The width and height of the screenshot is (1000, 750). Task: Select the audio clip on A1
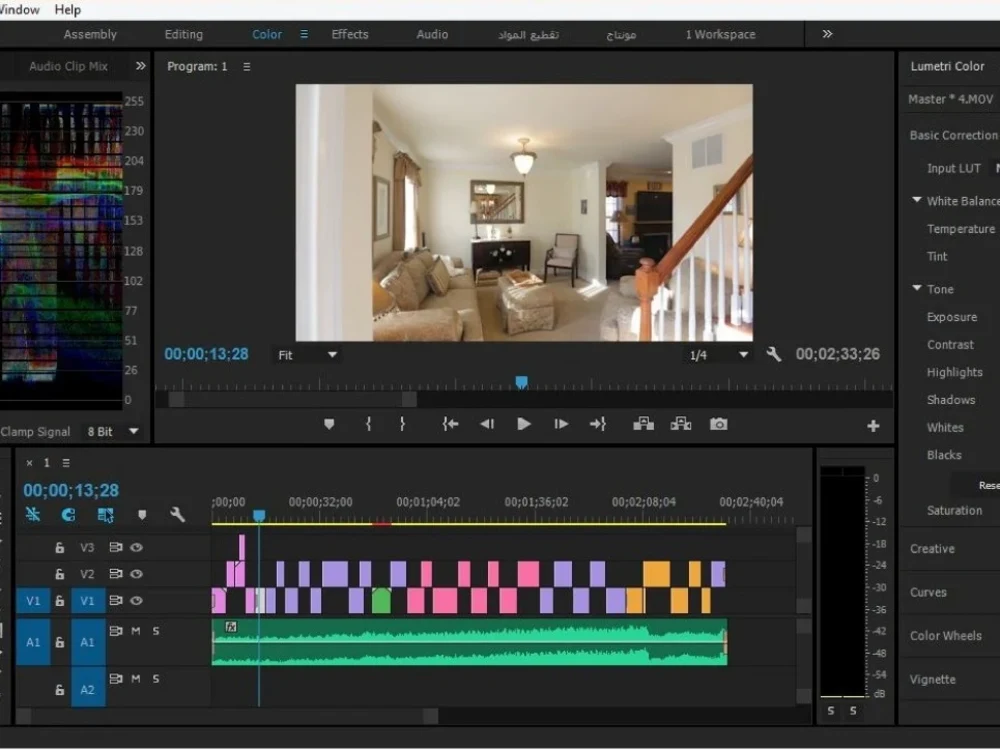tap(469, 642)
